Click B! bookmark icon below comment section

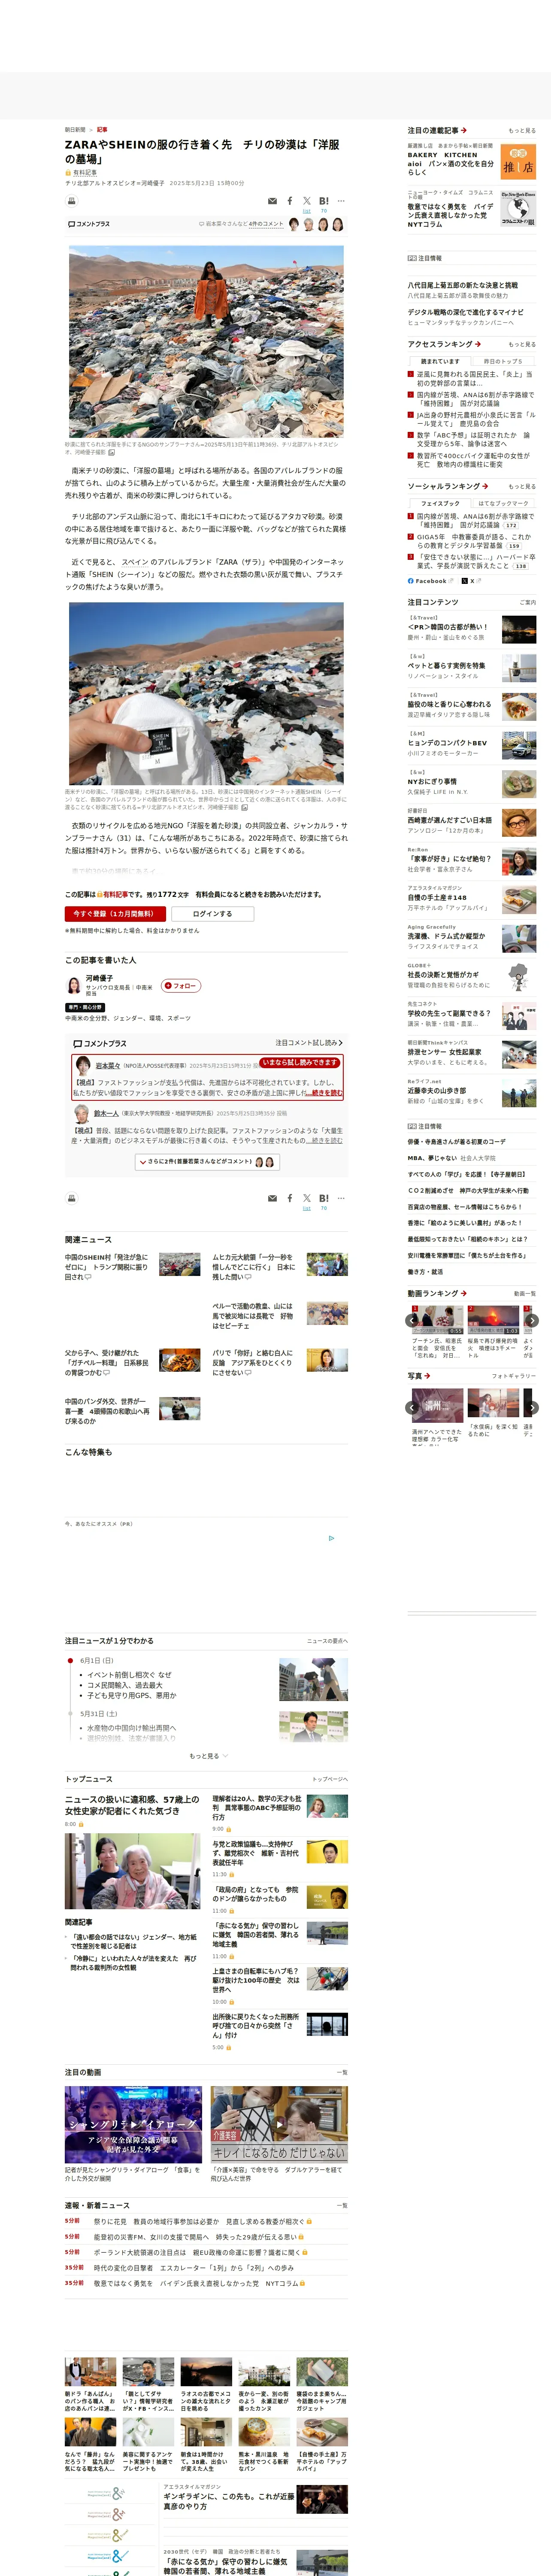324,1198
